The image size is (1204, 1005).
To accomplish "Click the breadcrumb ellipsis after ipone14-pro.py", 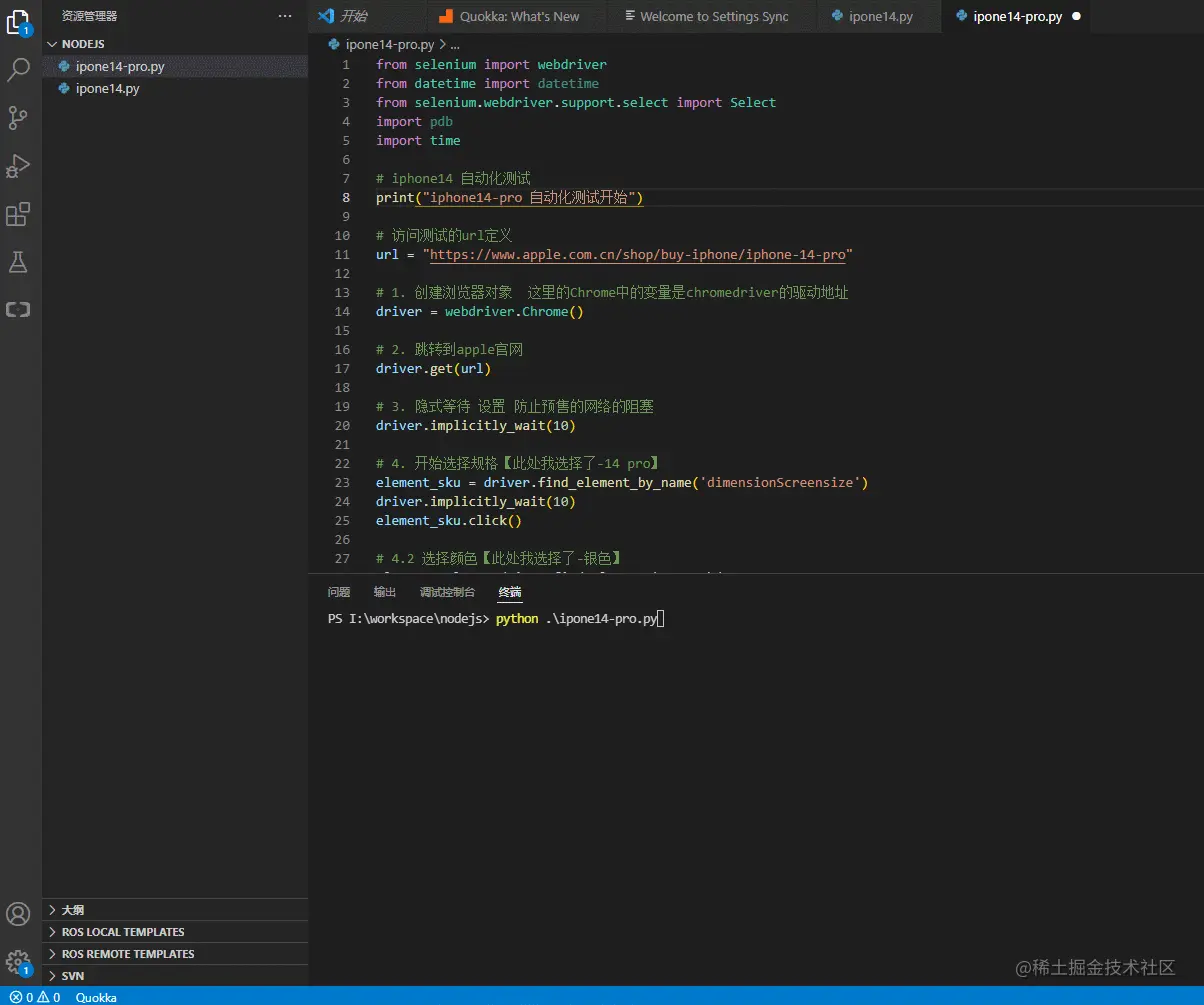I will tap(454, 45).
